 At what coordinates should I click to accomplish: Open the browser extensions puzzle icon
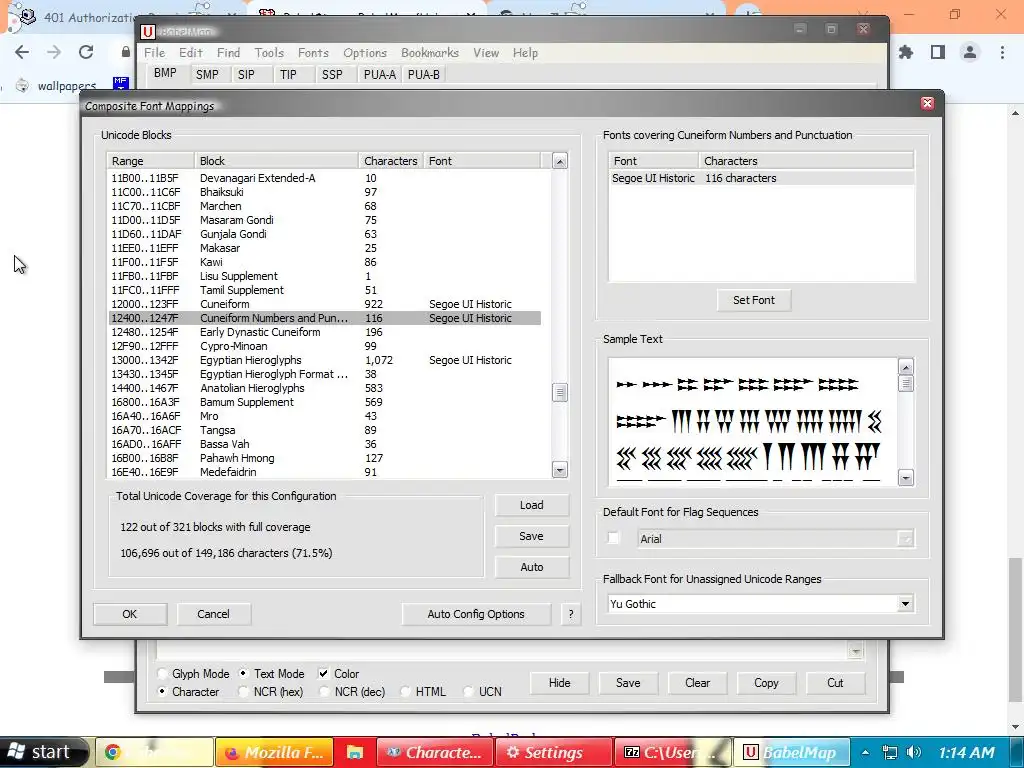coord(906,52)
